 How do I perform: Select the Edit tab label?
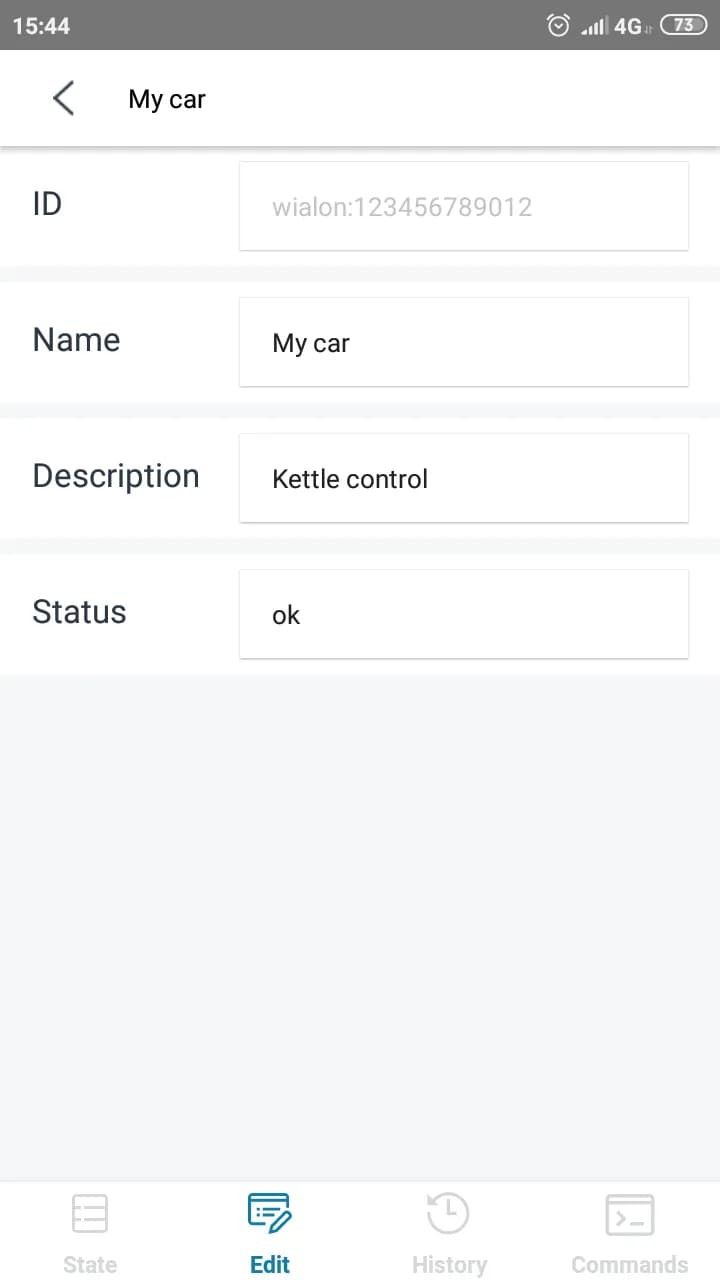(270, 1265)
